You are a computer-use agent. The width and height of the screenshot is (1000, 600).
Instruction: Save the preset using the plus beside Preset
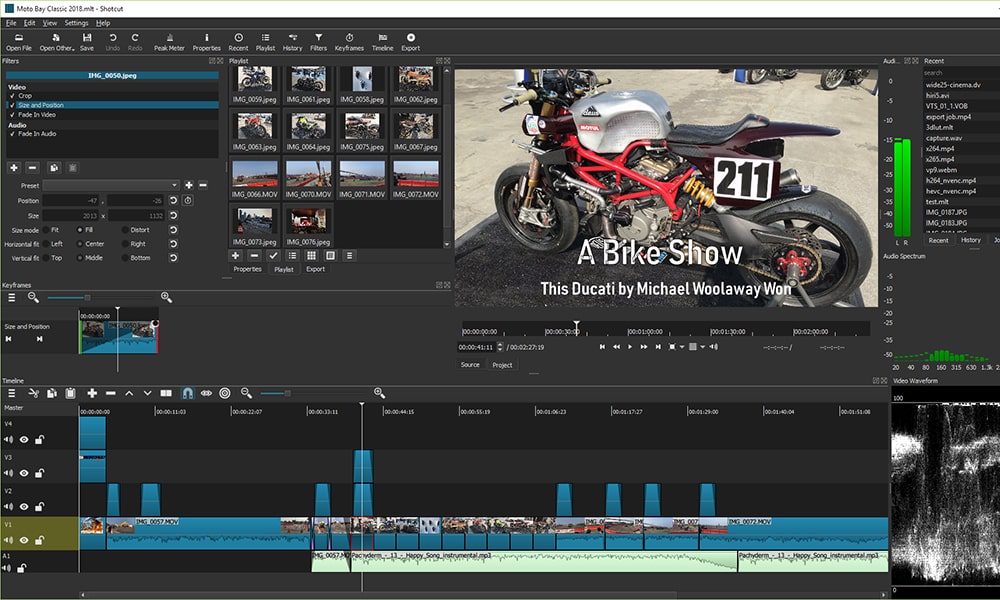189,185
